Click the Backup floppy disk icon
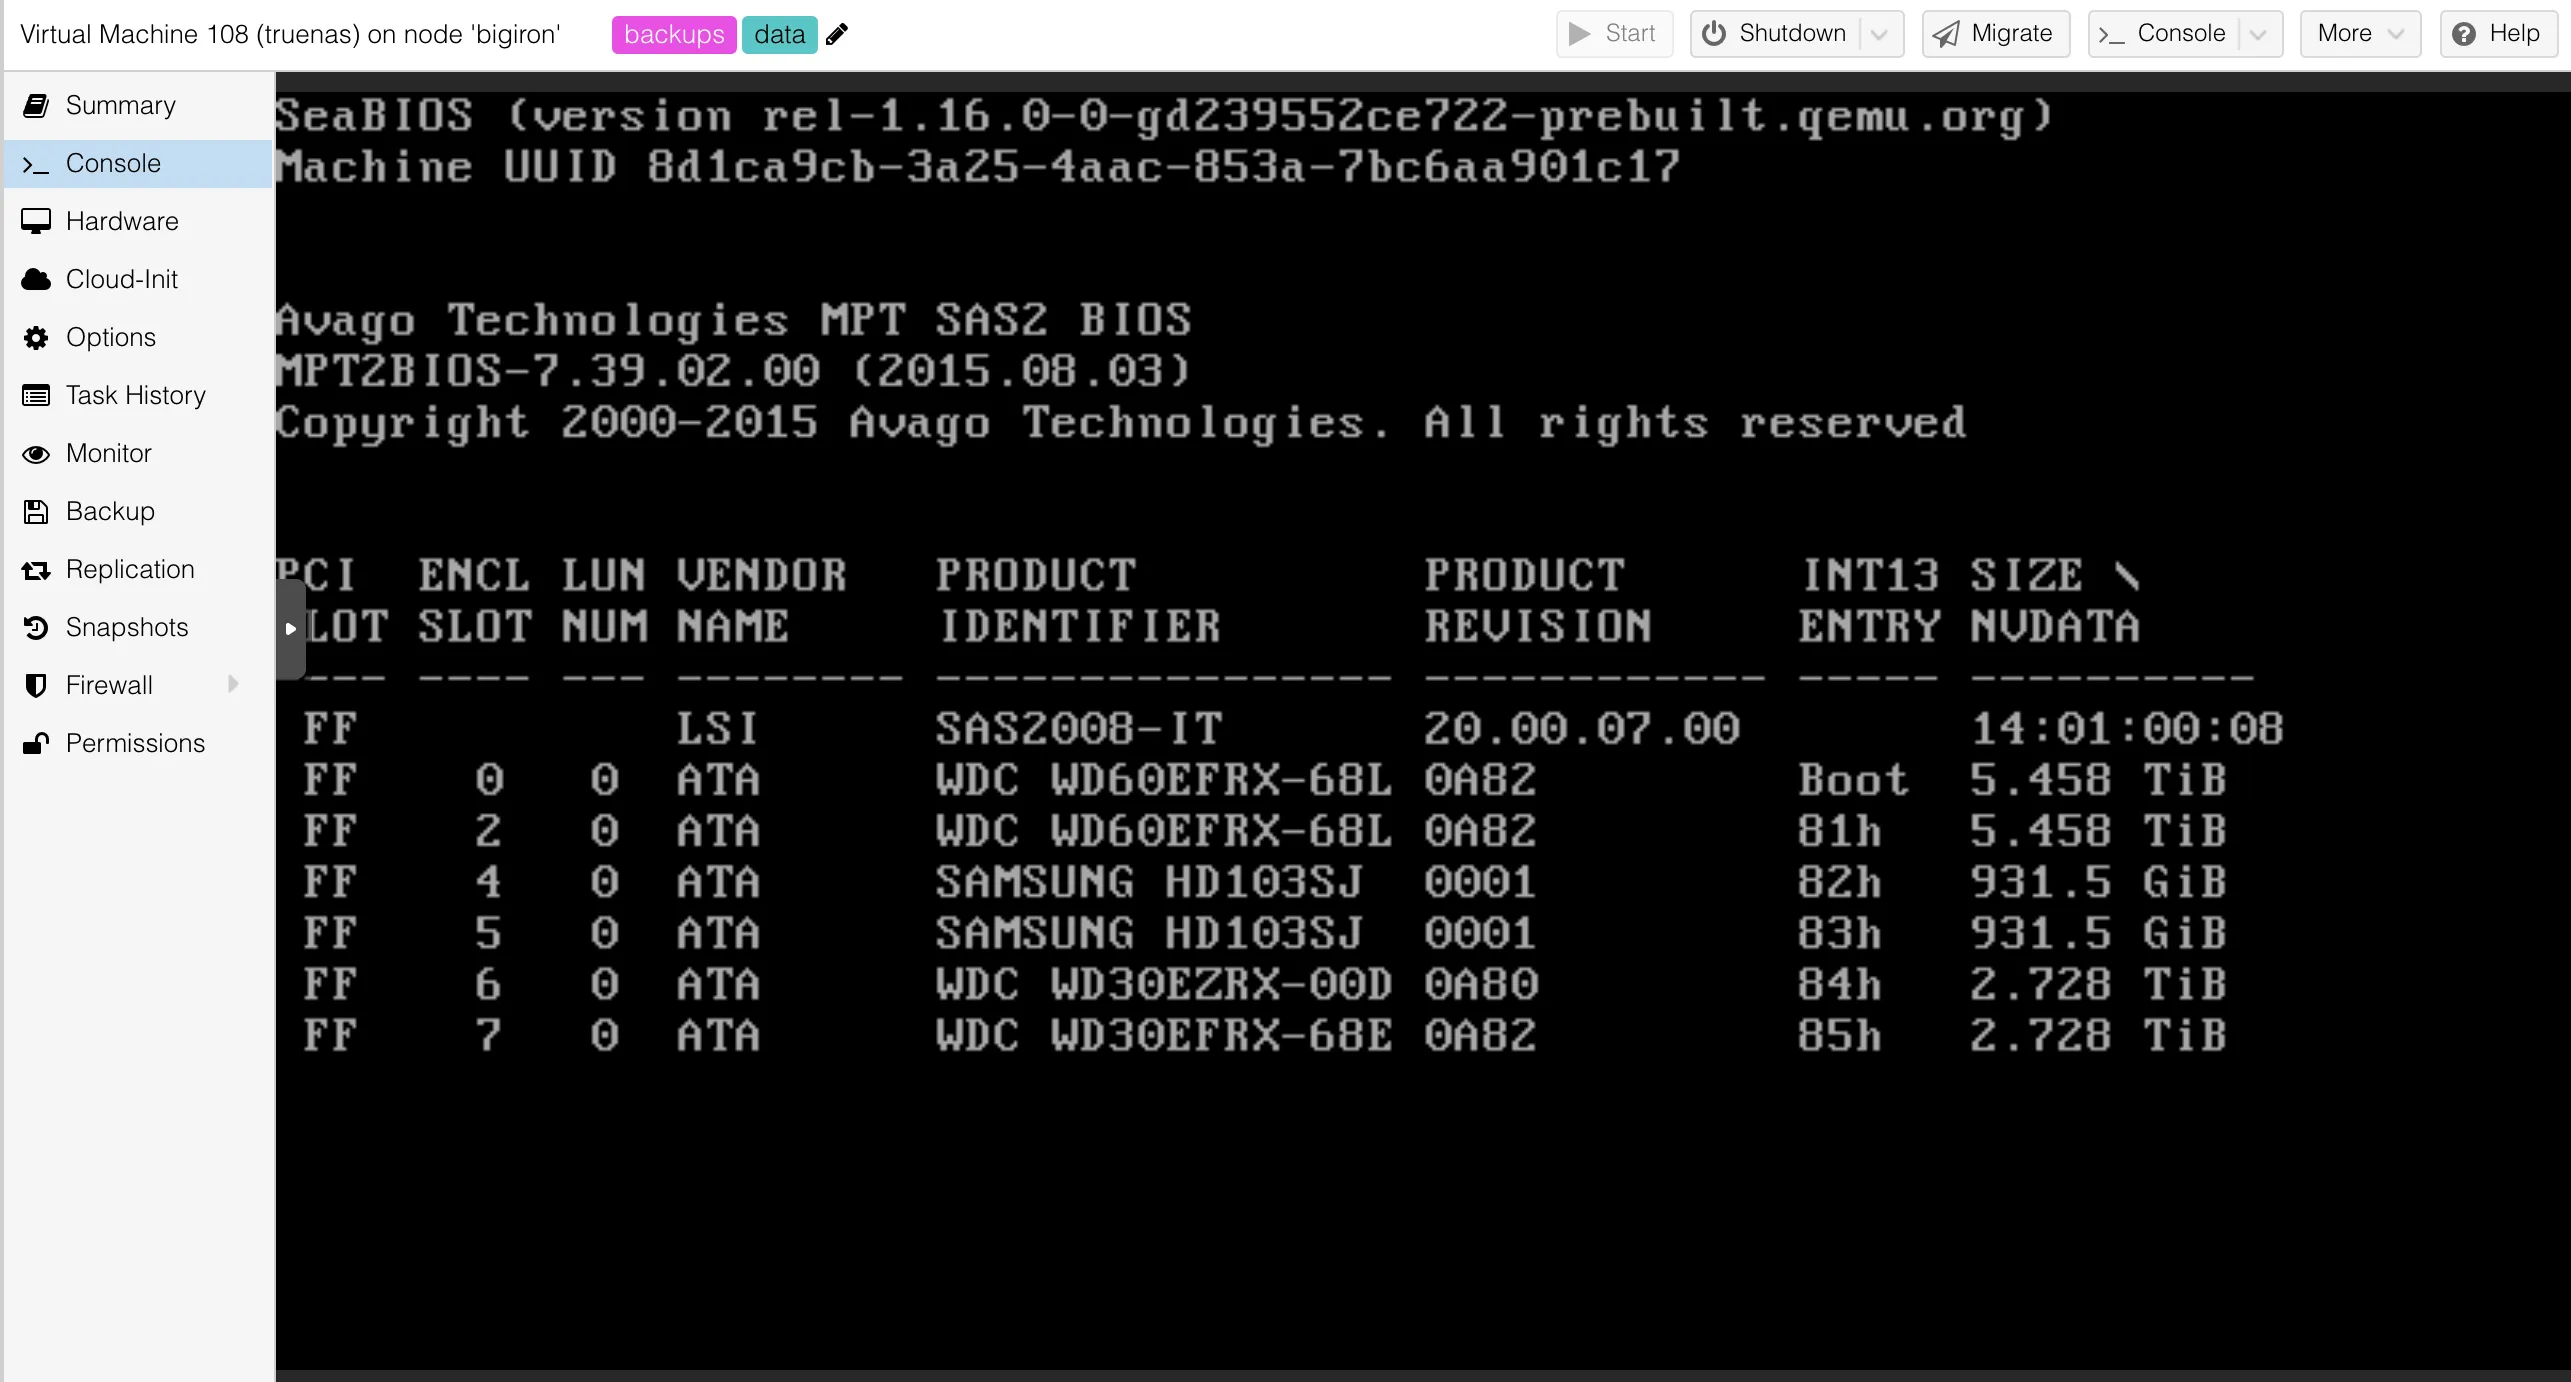Screen dimensions: 2571x1382 [37, 511]
